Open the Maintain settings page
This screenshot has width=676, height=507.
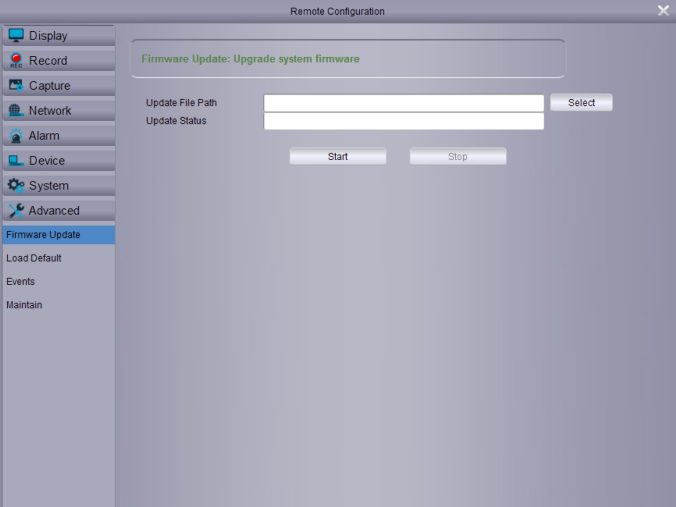[24, 305]
